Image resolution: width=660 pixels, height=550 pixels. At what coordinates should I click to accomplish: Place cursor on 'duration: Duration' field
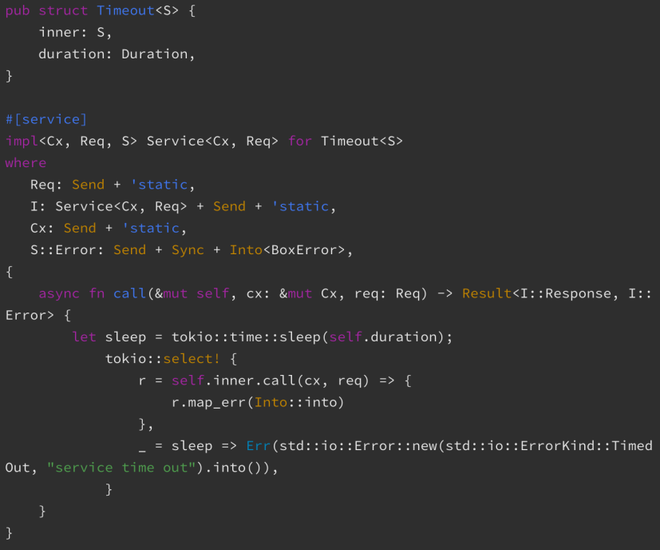[116, 54]
